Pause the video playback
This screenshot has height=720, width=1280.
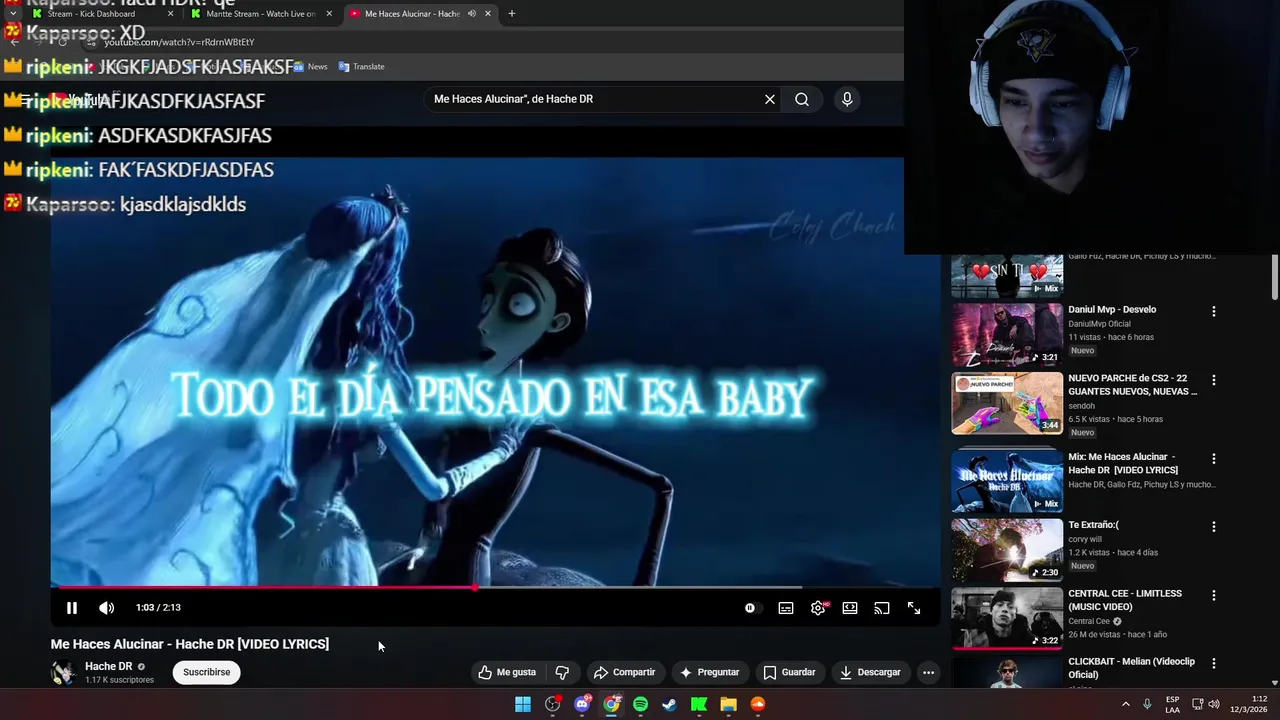pos(72,608)
